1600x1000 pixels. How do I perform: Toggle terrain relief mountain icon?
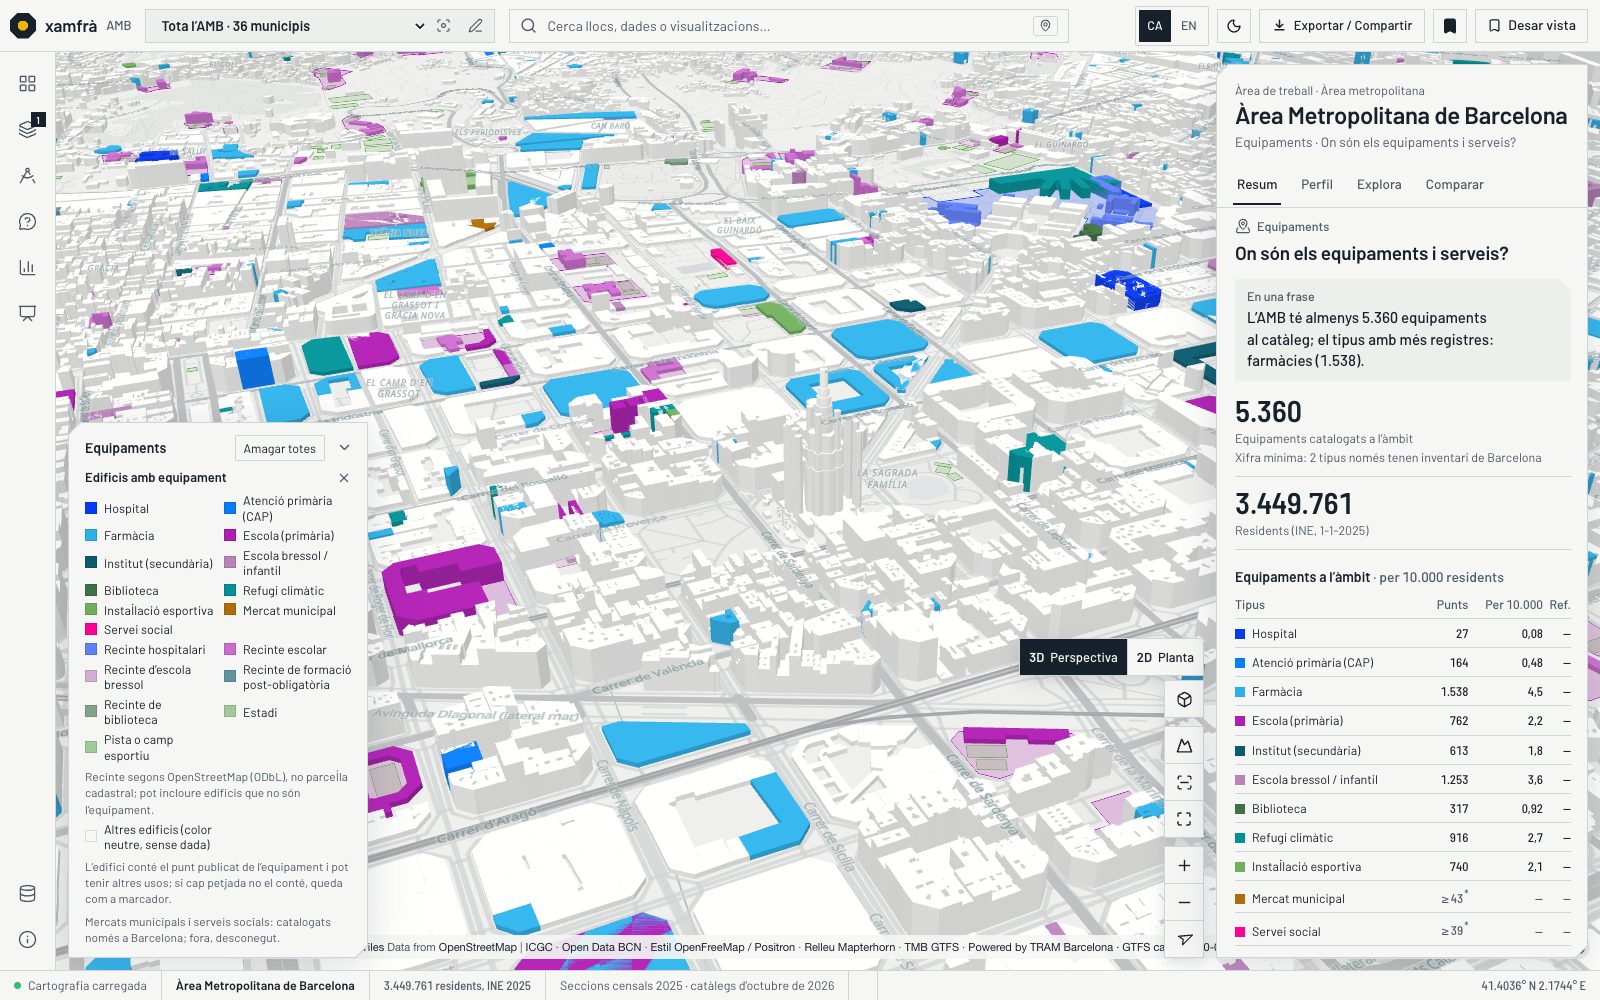click(x=1184, y=745)
